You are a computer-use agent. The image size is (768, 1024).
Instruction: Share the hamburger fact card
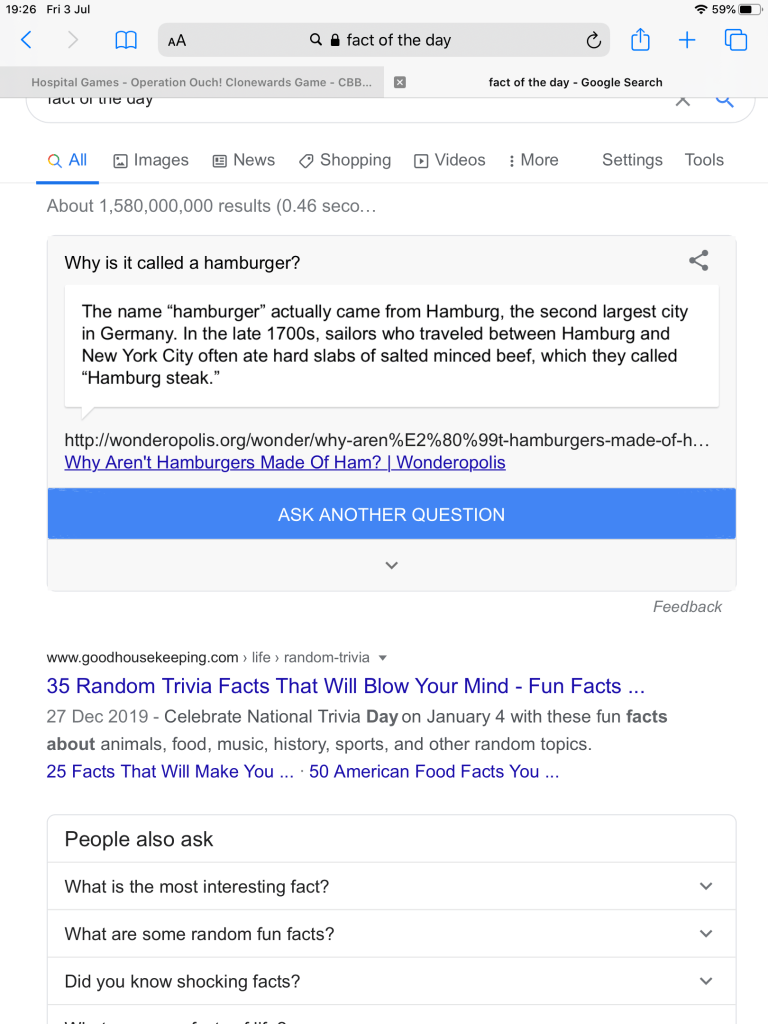[699, 261]
